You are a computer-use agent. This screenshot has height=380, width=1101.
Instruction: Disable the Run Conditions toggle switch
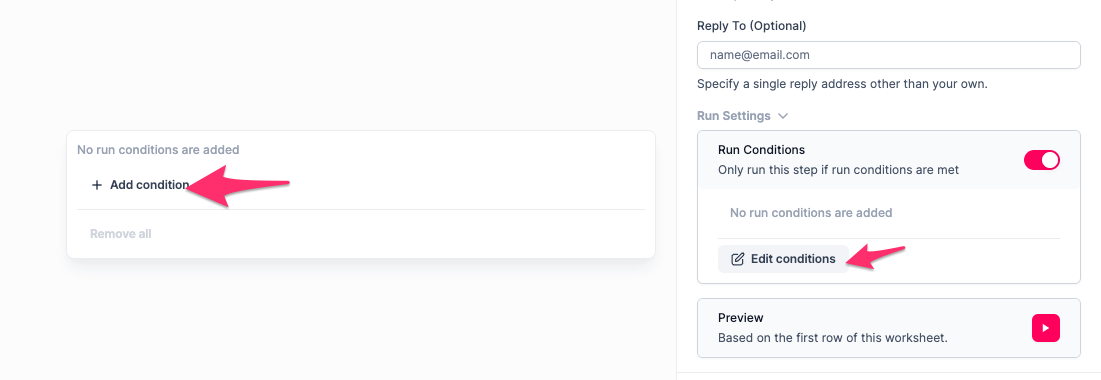click(1041, 160)
